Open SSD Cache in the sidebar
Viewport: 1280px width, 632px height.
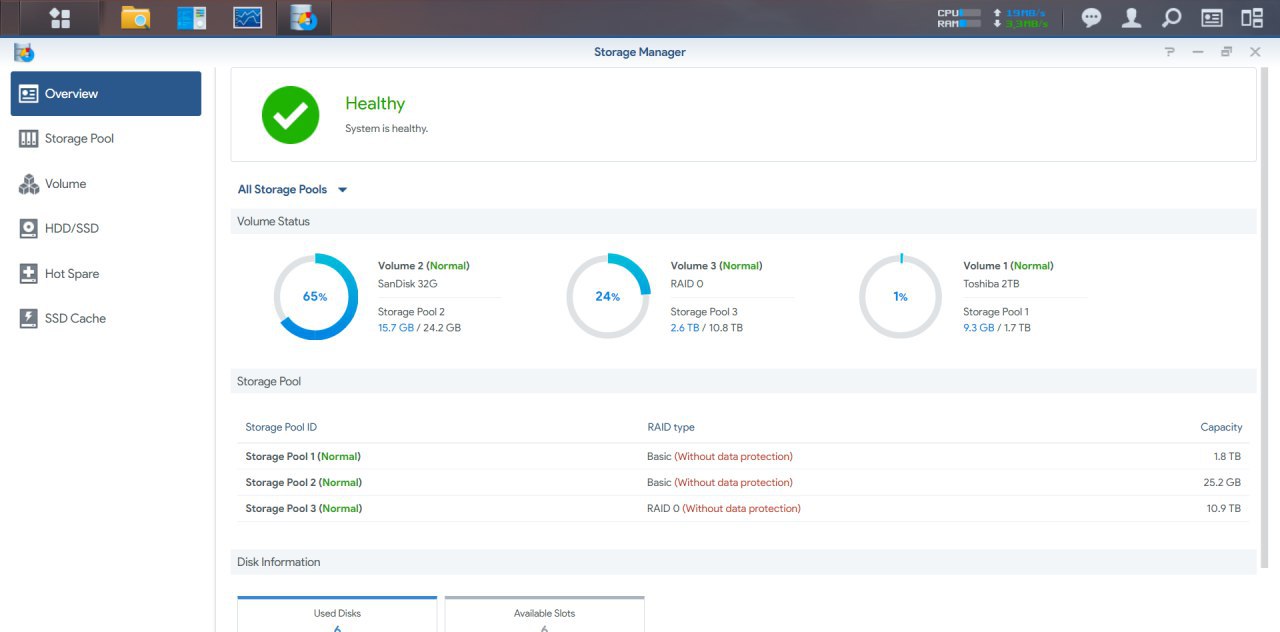point(75,319)
